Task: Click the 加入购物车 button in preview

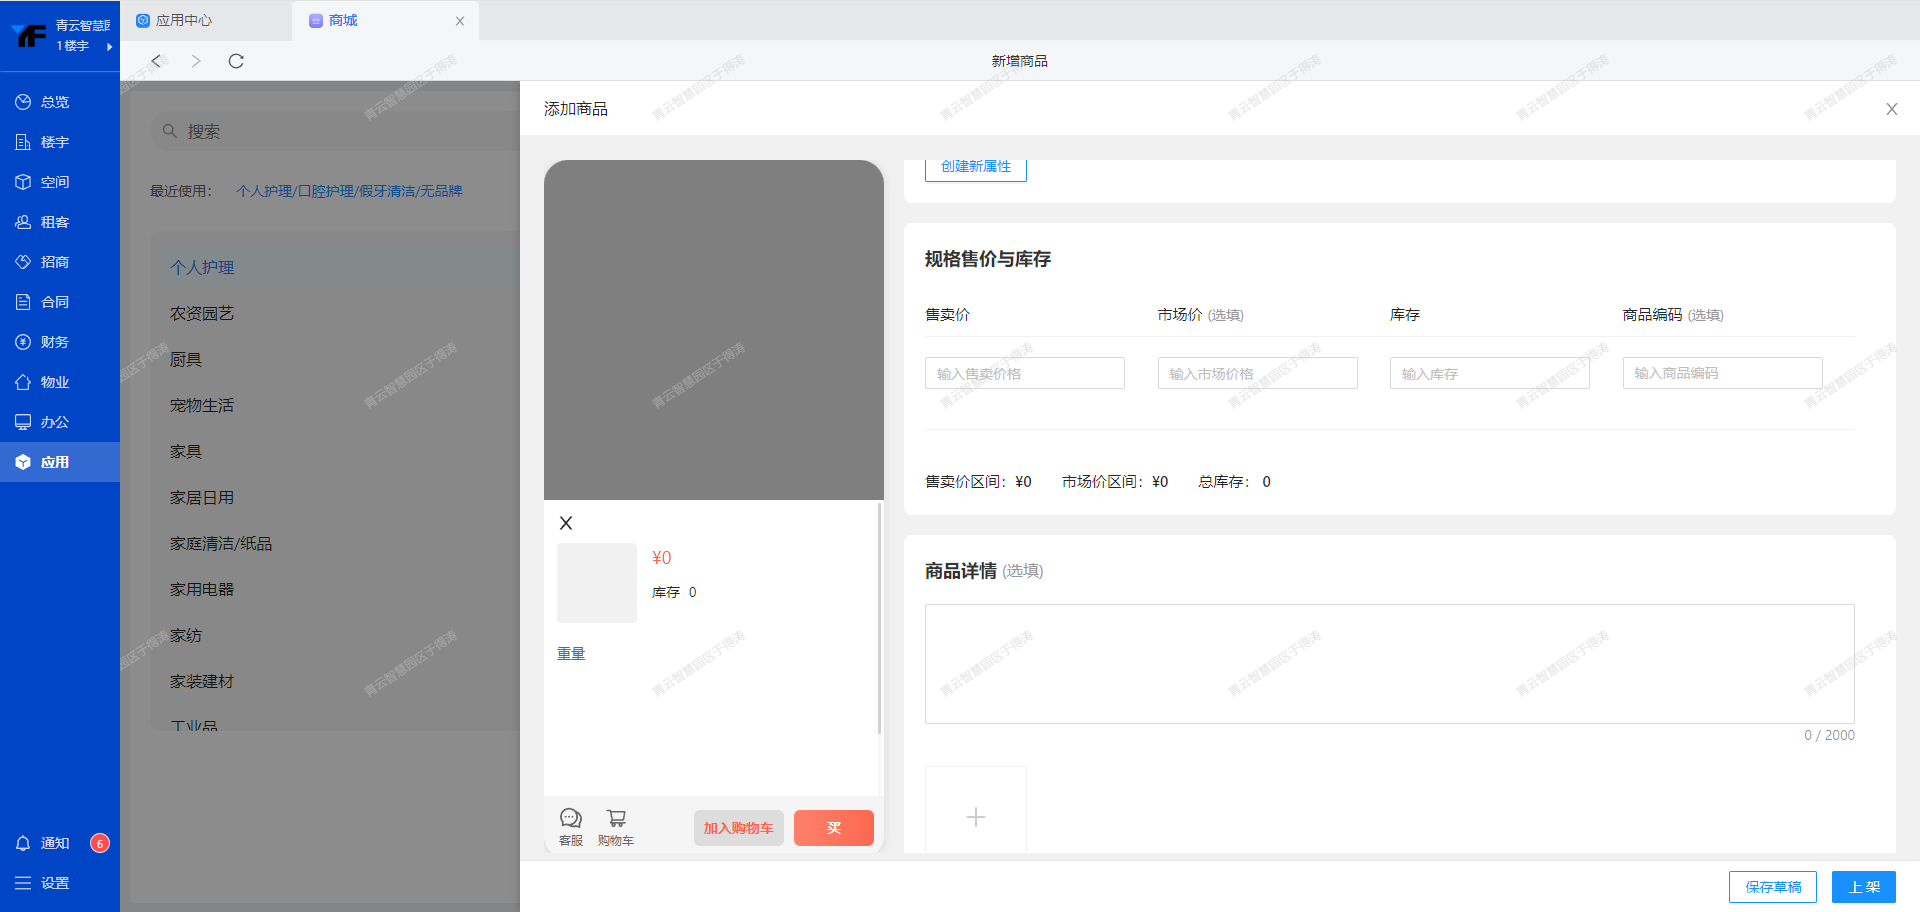Action: tap(738, 828)
